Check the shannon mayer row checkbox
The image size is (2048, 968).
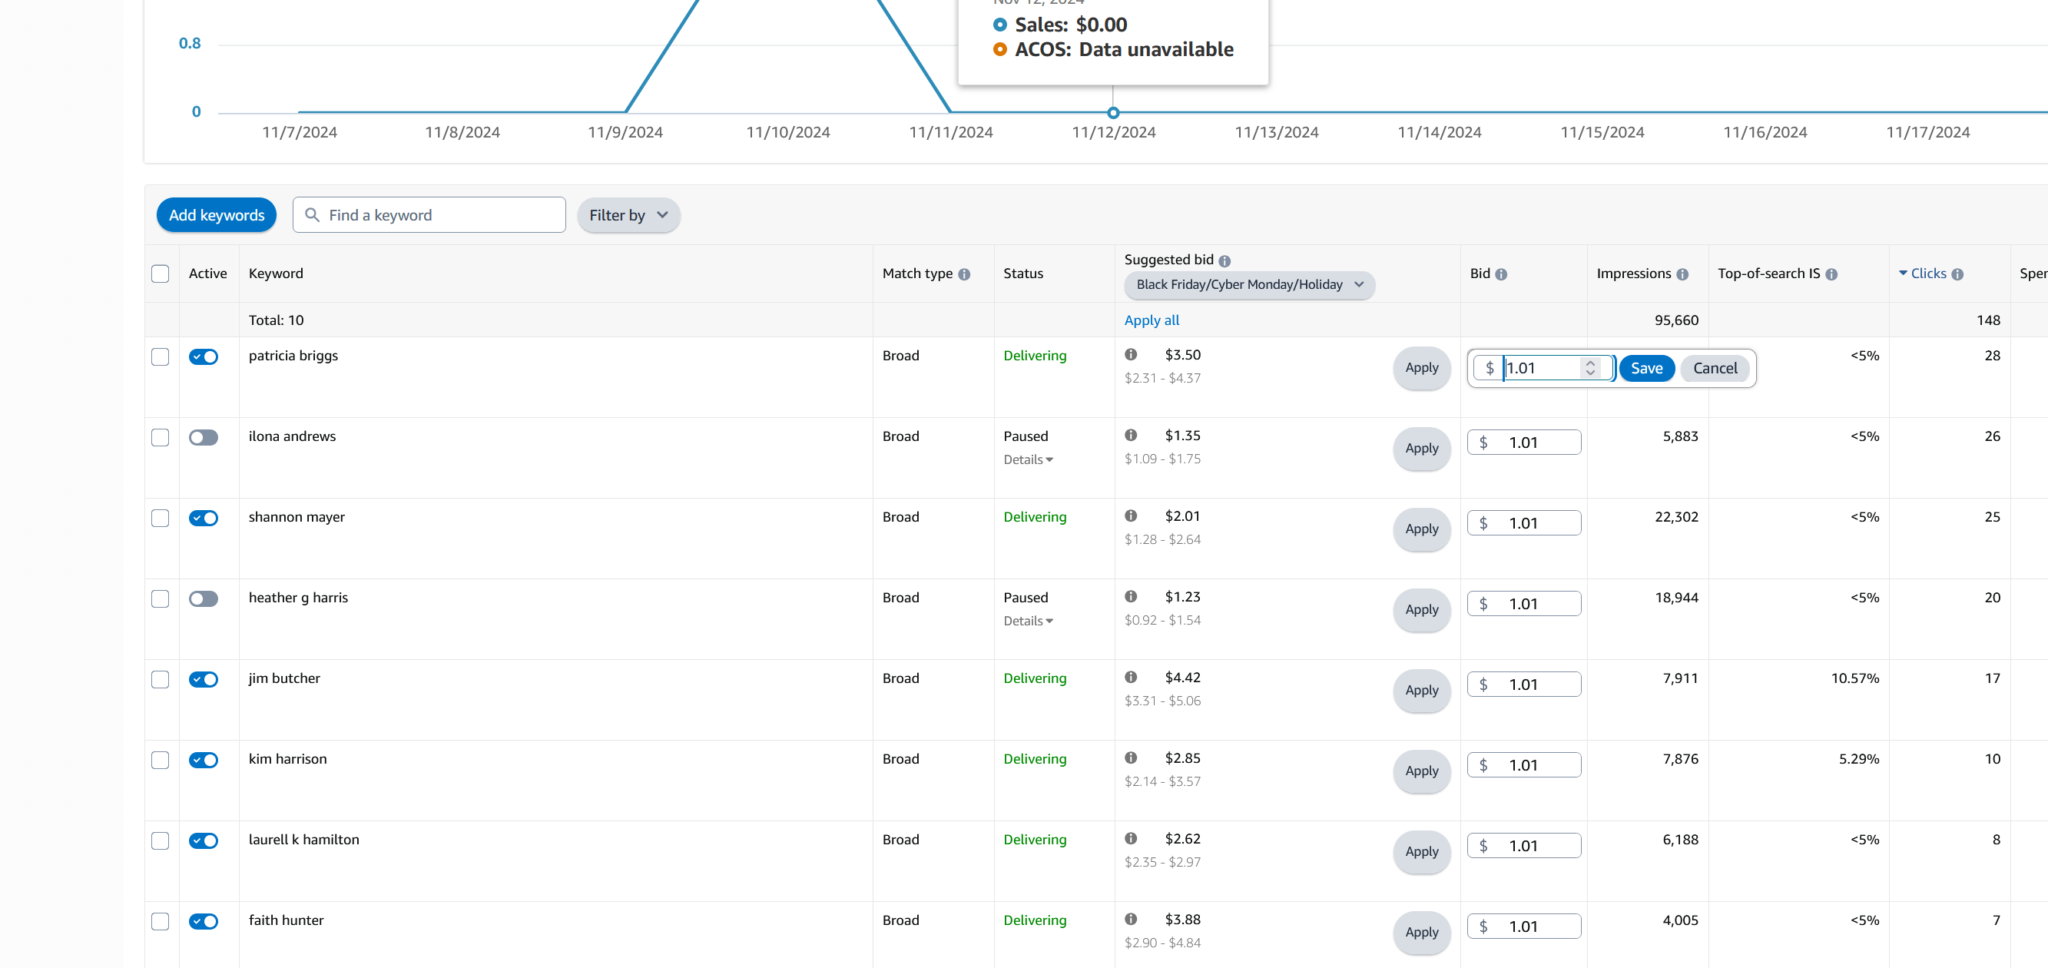point(160,518)
